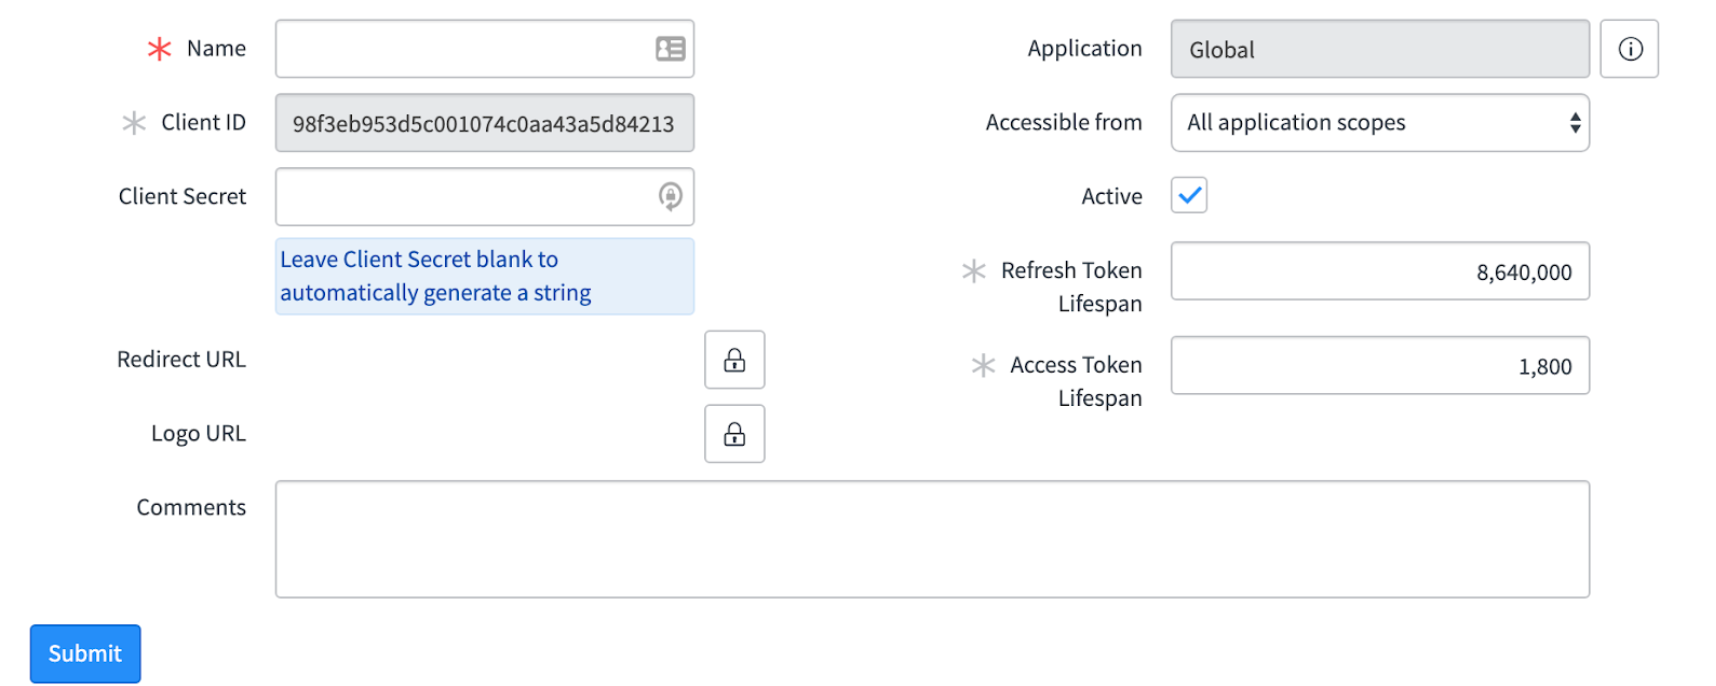This screenshot has height=686, width=1716.
Task: Click the Active field label
Action: point(1111,196)
